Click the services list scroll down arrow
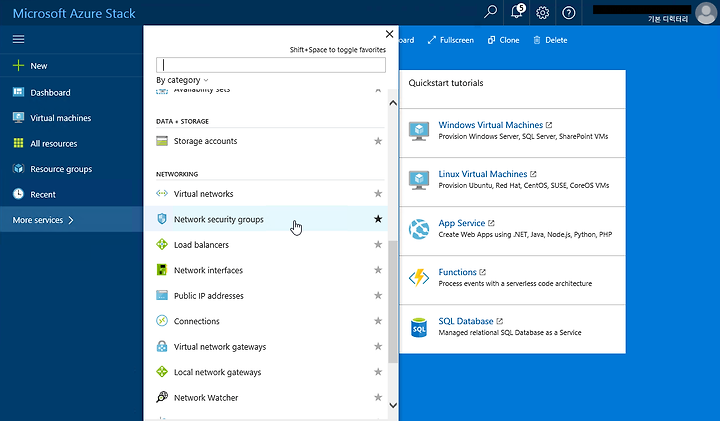Image resolution: width=720 pixels, height=421 pixels. (x=393, y=405)
